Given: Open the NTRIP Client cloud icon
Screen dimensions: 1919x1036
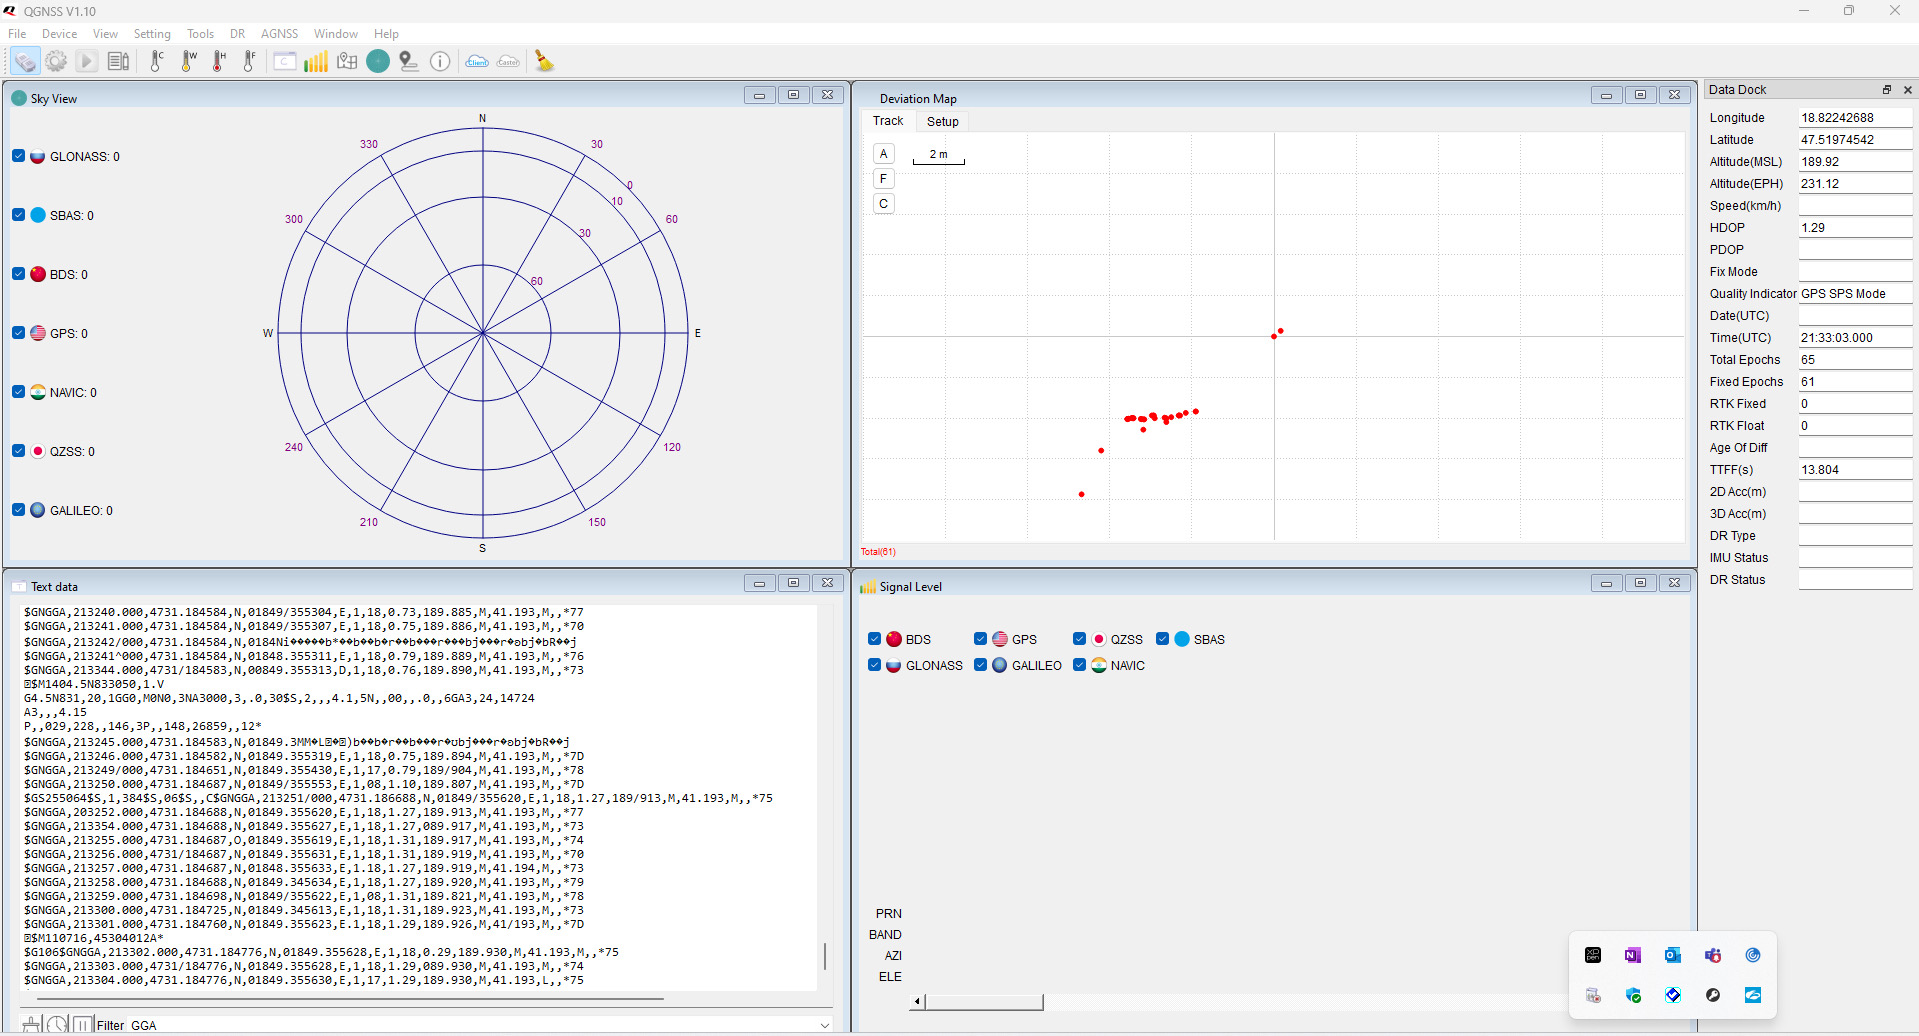Looking at the screenshot, I should 477,62.
